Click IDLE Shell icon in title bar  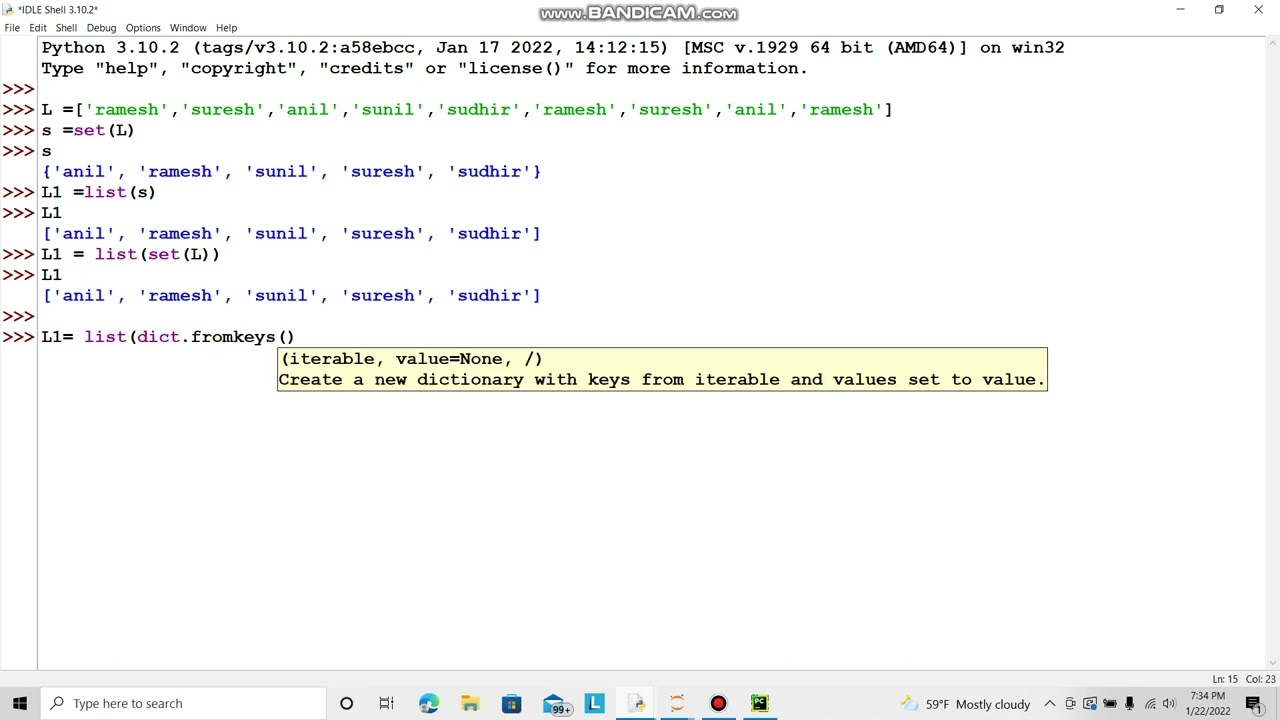[x=9, y=9]
